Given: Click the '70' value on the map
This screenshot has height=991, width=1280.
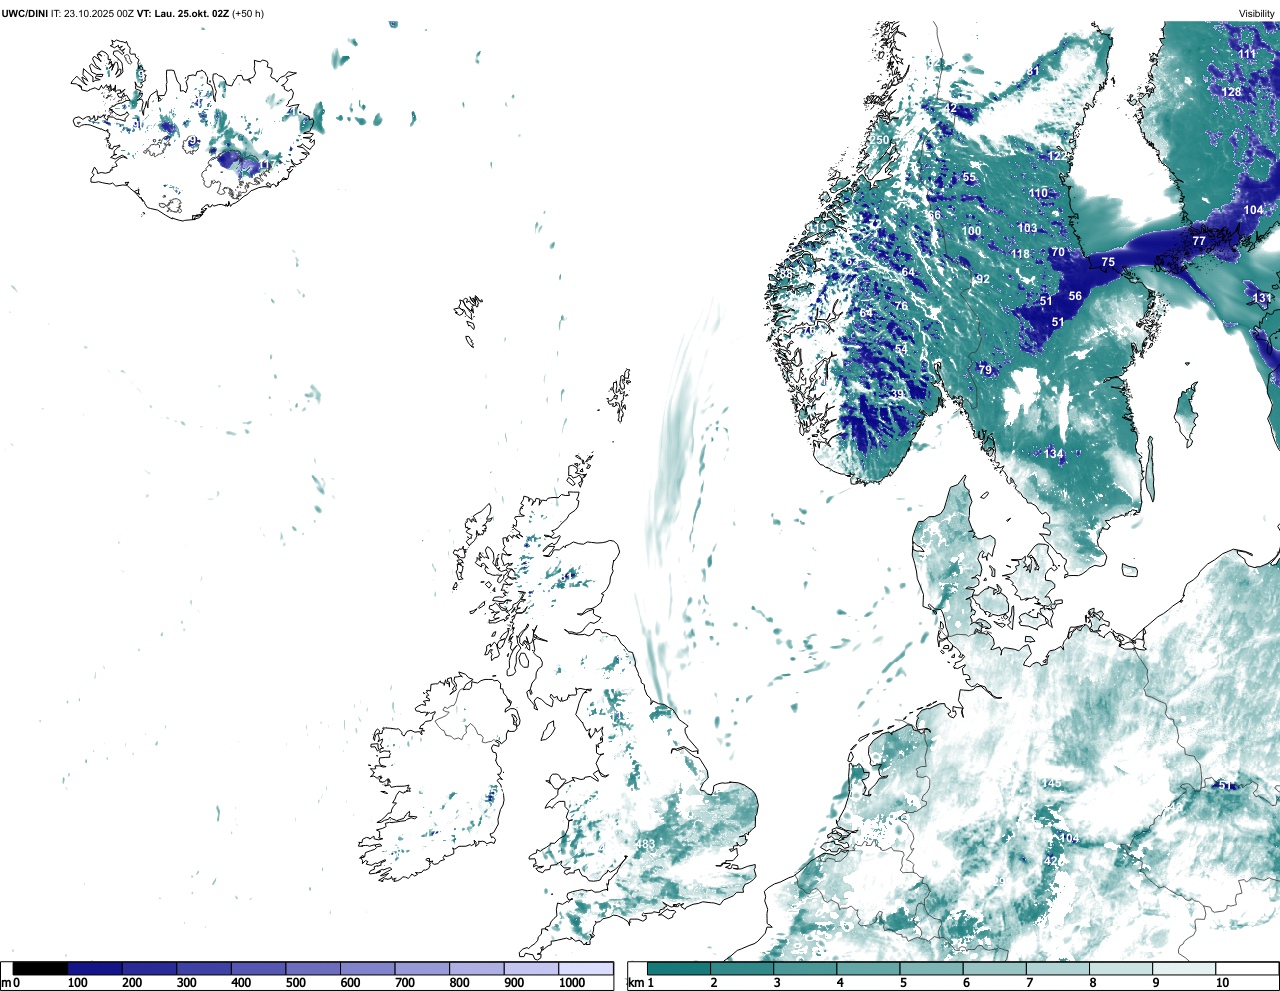Looking at the screenshot, I should [x=1058, y=253].
